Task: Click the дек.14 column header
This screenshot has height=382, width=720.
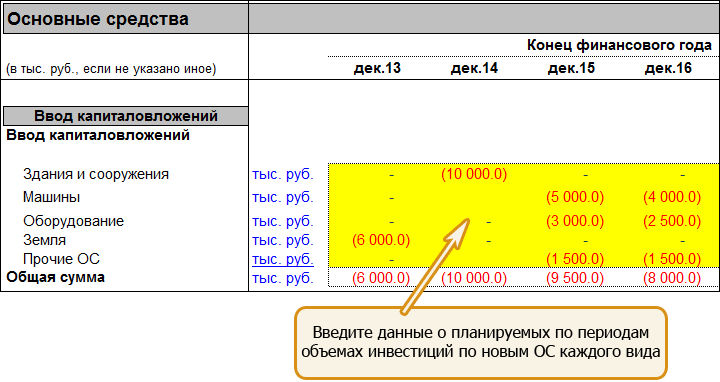Action: (474, 68)
